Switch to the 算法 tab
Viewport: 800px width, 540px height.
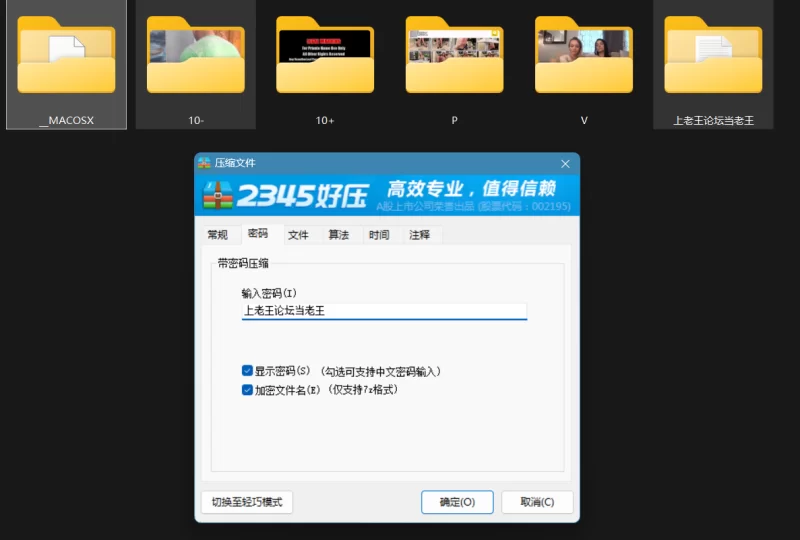pyautogui.click(x=339, y=235)
